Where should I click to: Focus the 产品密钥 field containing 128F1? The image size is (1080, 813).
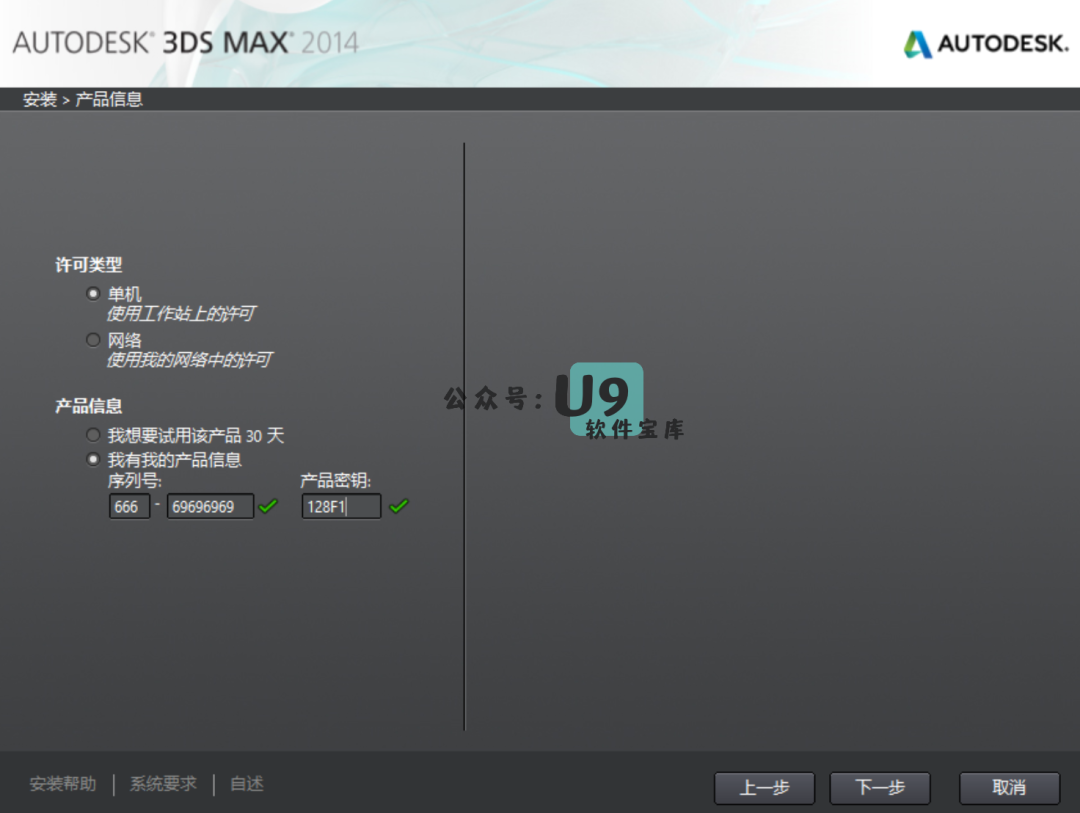click(x=341, y=507)
